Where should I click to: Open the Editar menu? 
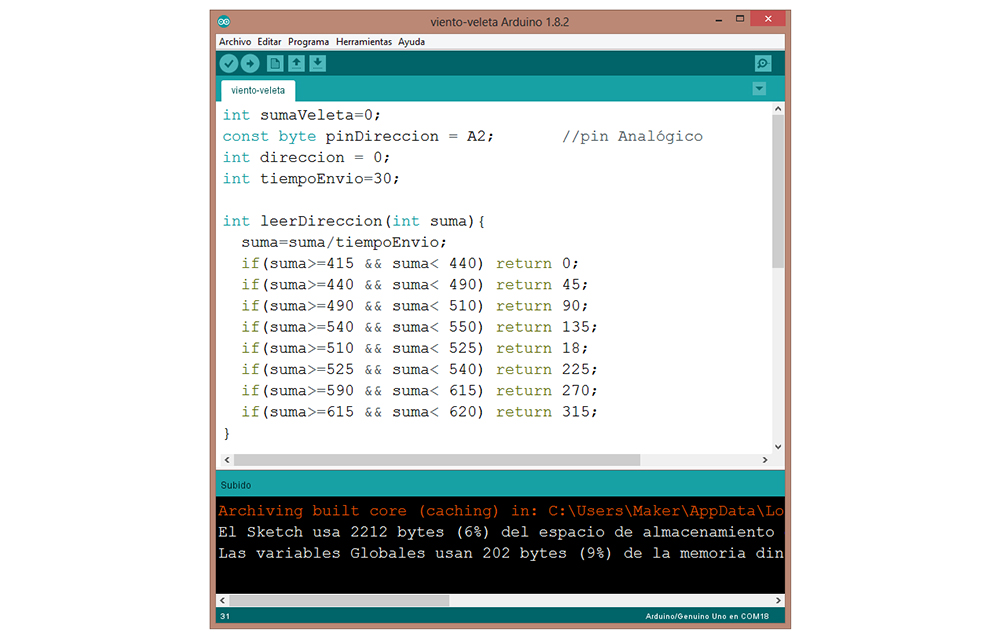point(269,42)
